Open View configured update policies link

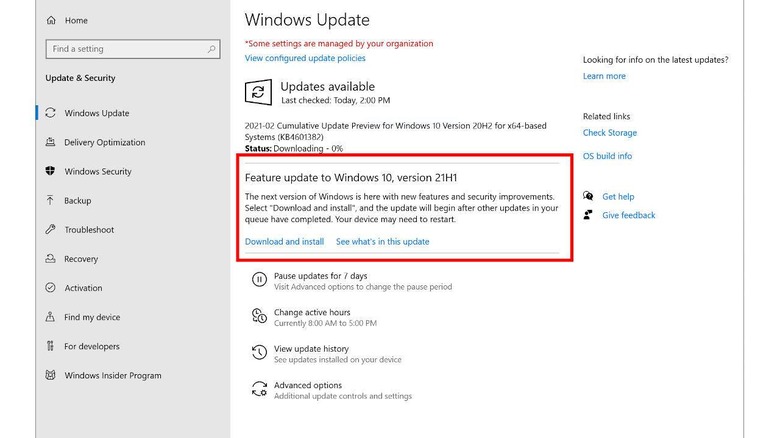click(x=305, y=58)
